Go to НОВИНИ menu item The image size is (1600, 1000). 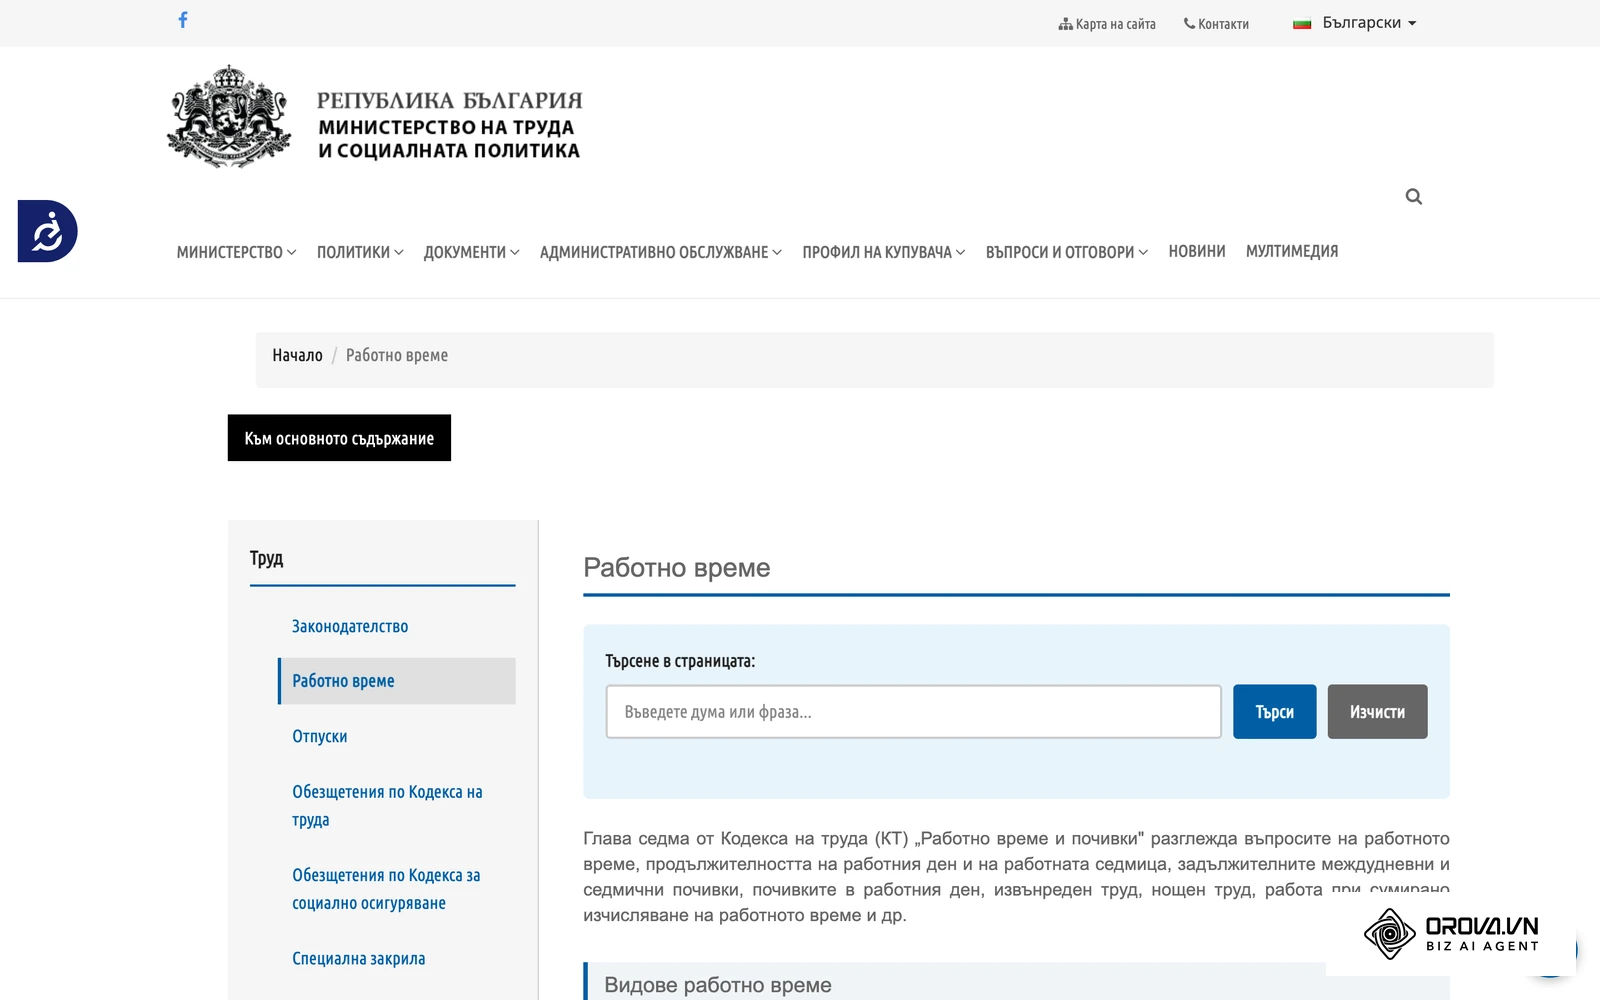pos(1197,251)
